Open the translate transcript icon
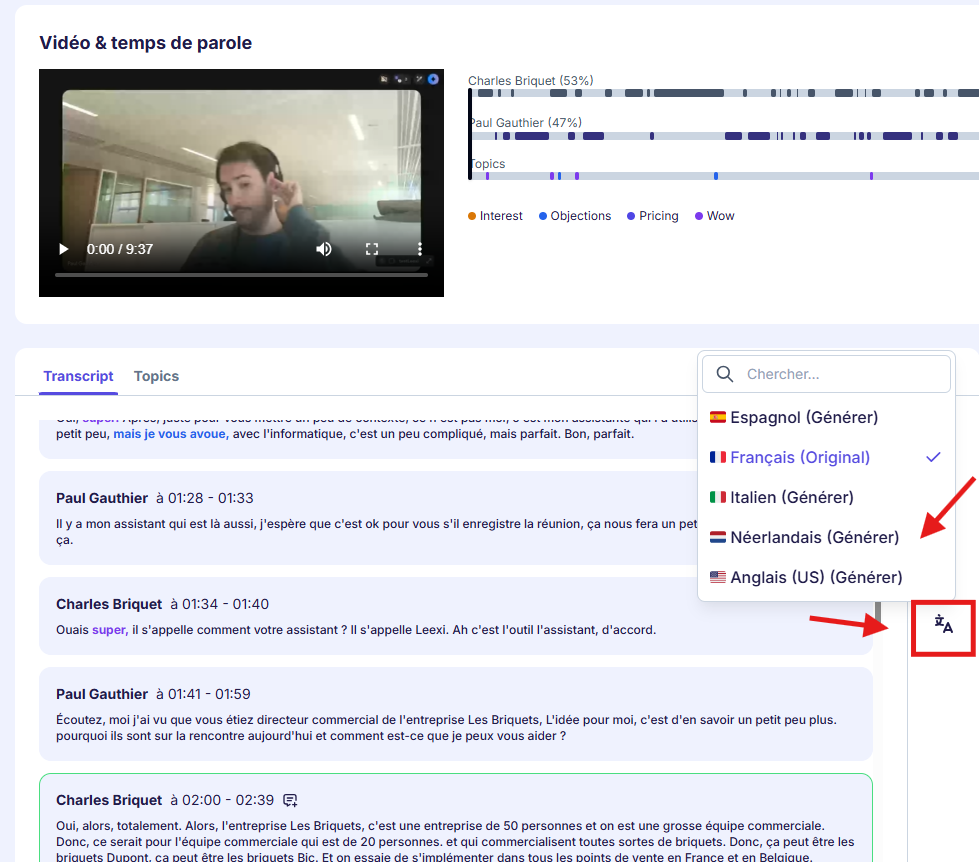979x862 pixels. pos(943,624)
